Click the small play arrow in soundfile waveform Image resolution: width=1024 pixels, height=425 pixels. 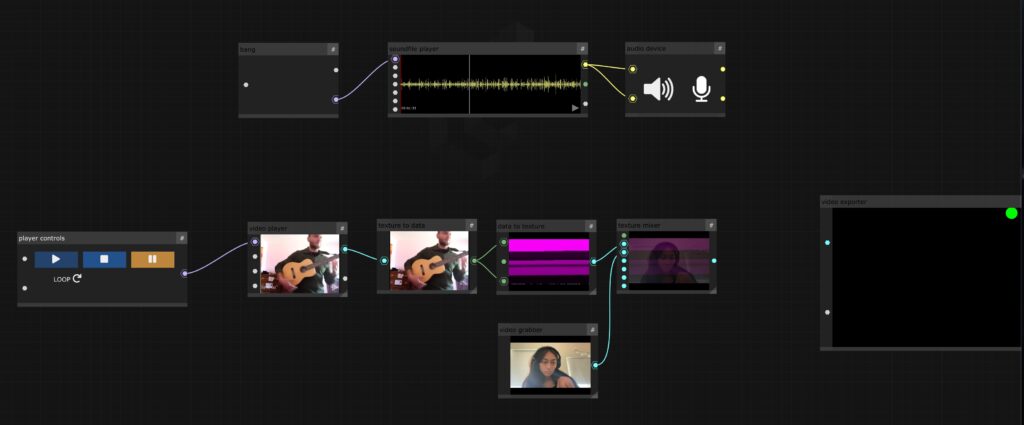click(575, 108)
